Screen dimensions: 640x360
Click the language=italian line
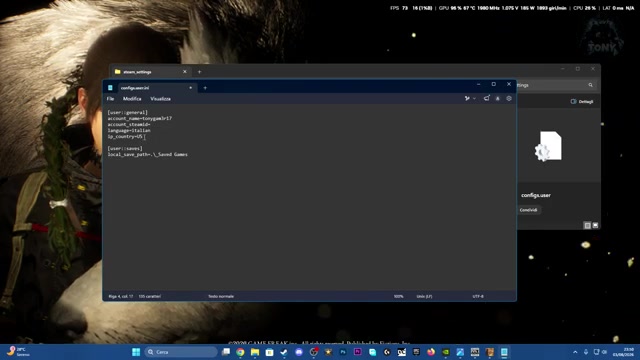point(129,131)
